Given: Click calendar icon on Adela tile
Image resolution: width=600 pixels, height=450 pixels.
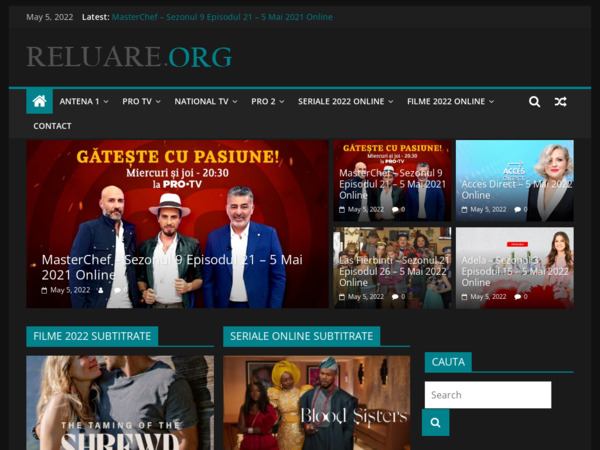Looking at the screenshot, I should tap(464, 297).
